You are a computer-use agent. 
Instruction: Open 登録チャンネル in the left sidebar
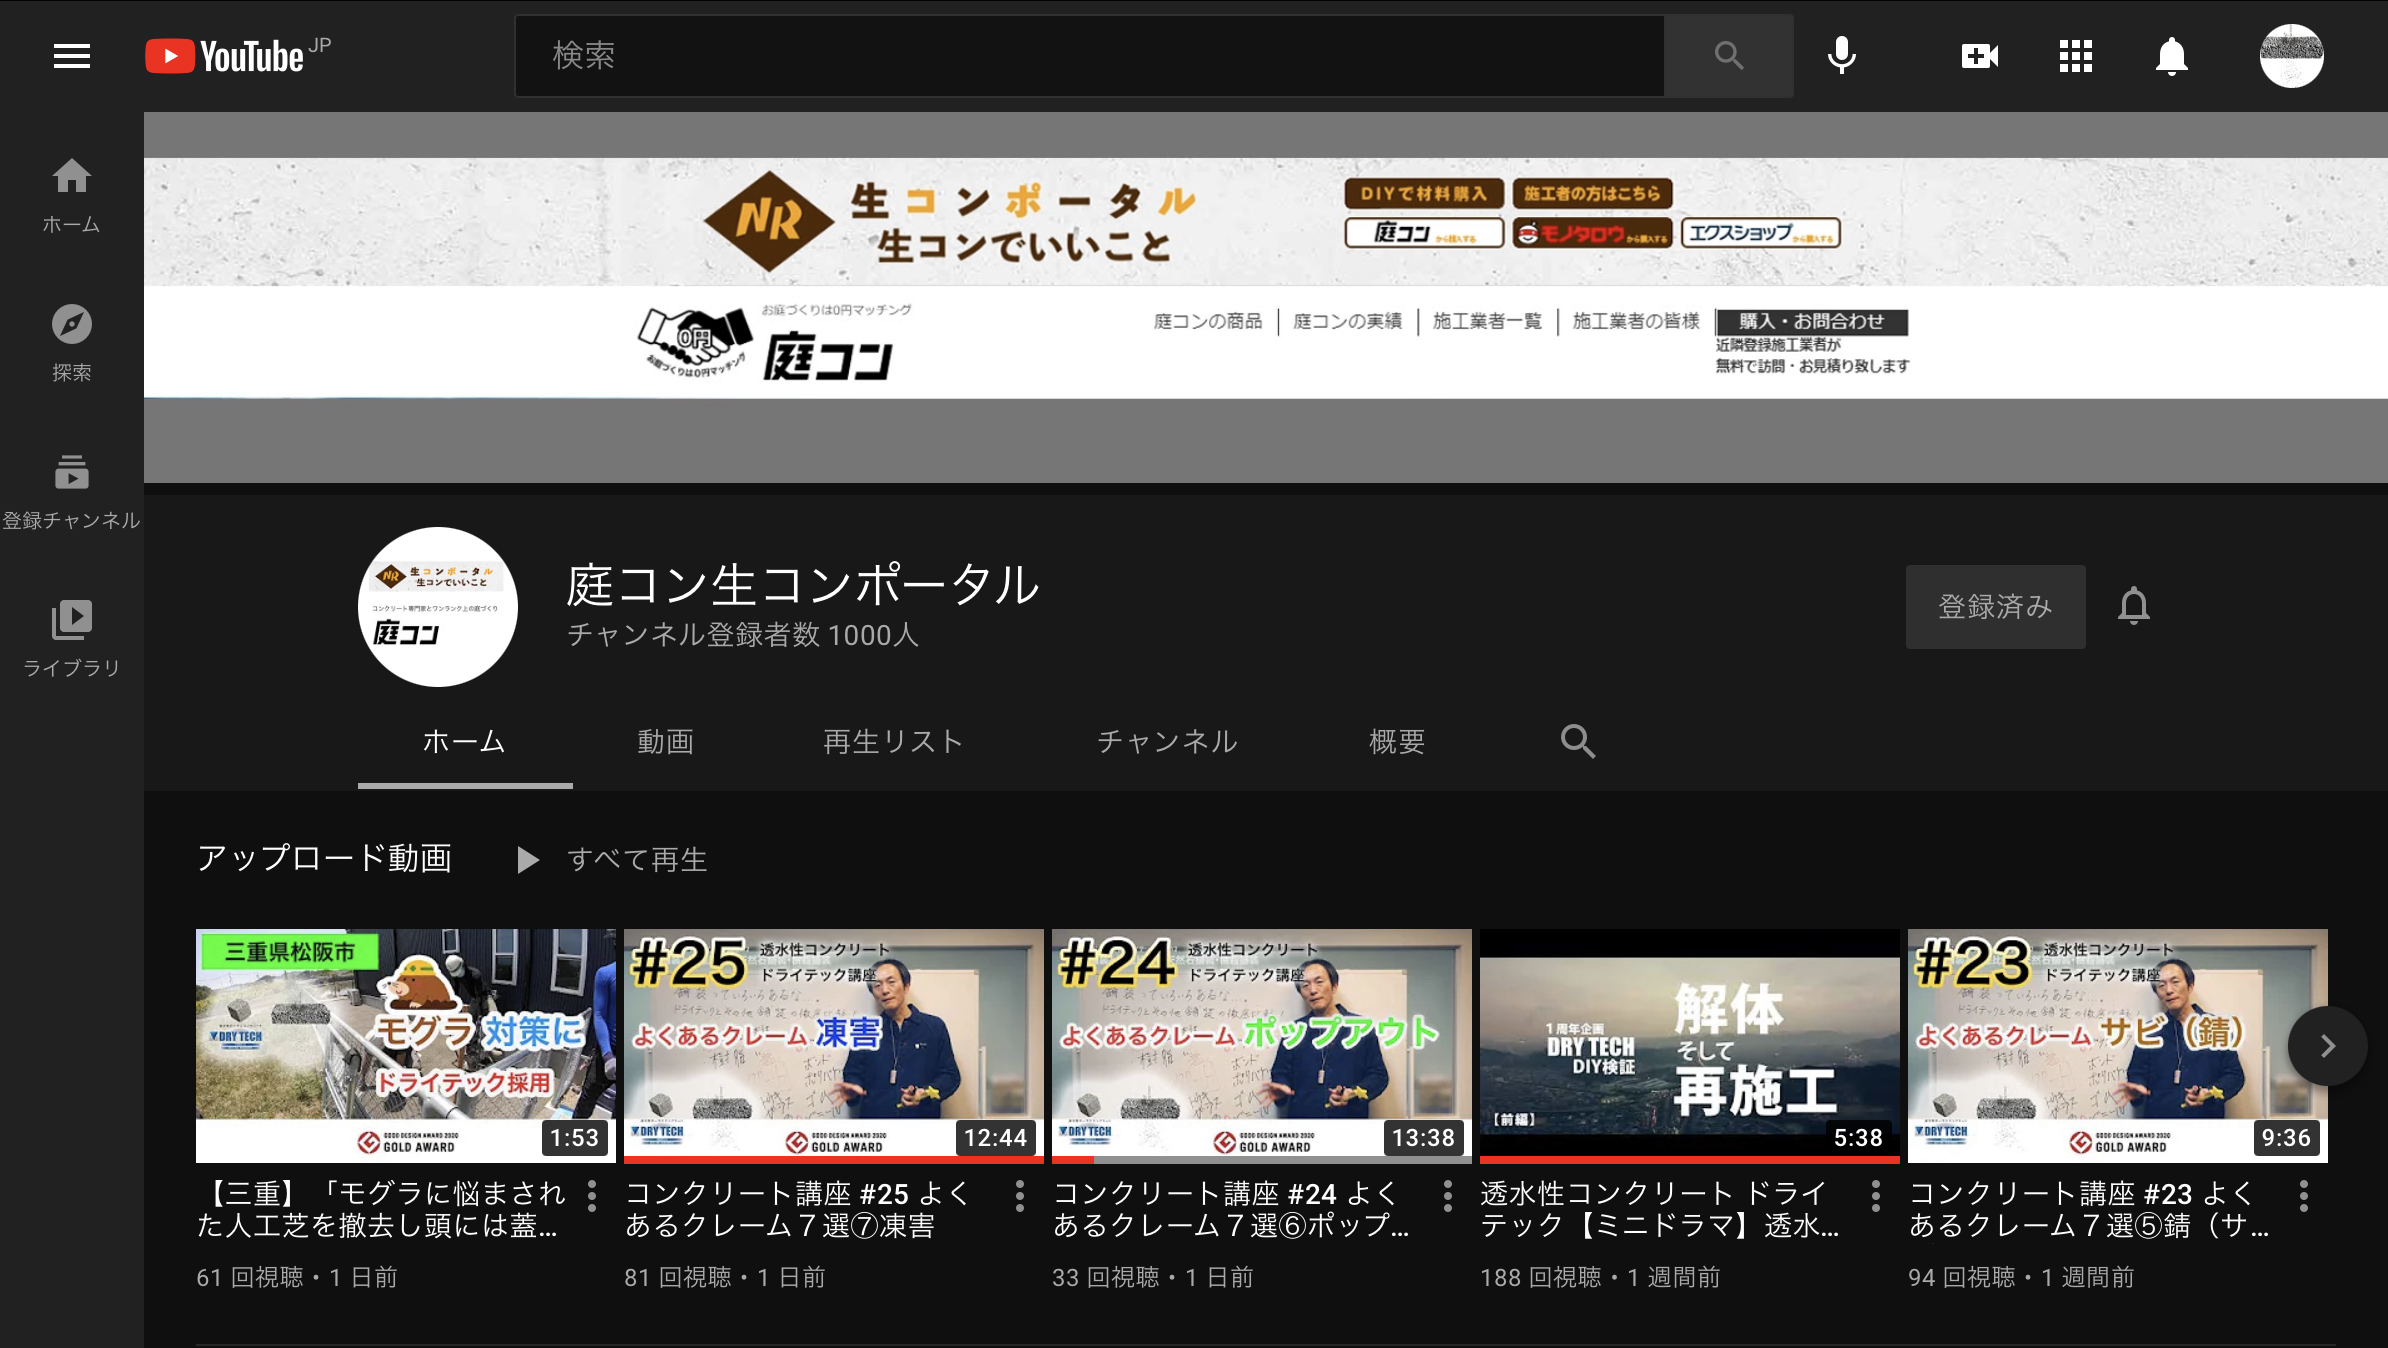(71, 492)
